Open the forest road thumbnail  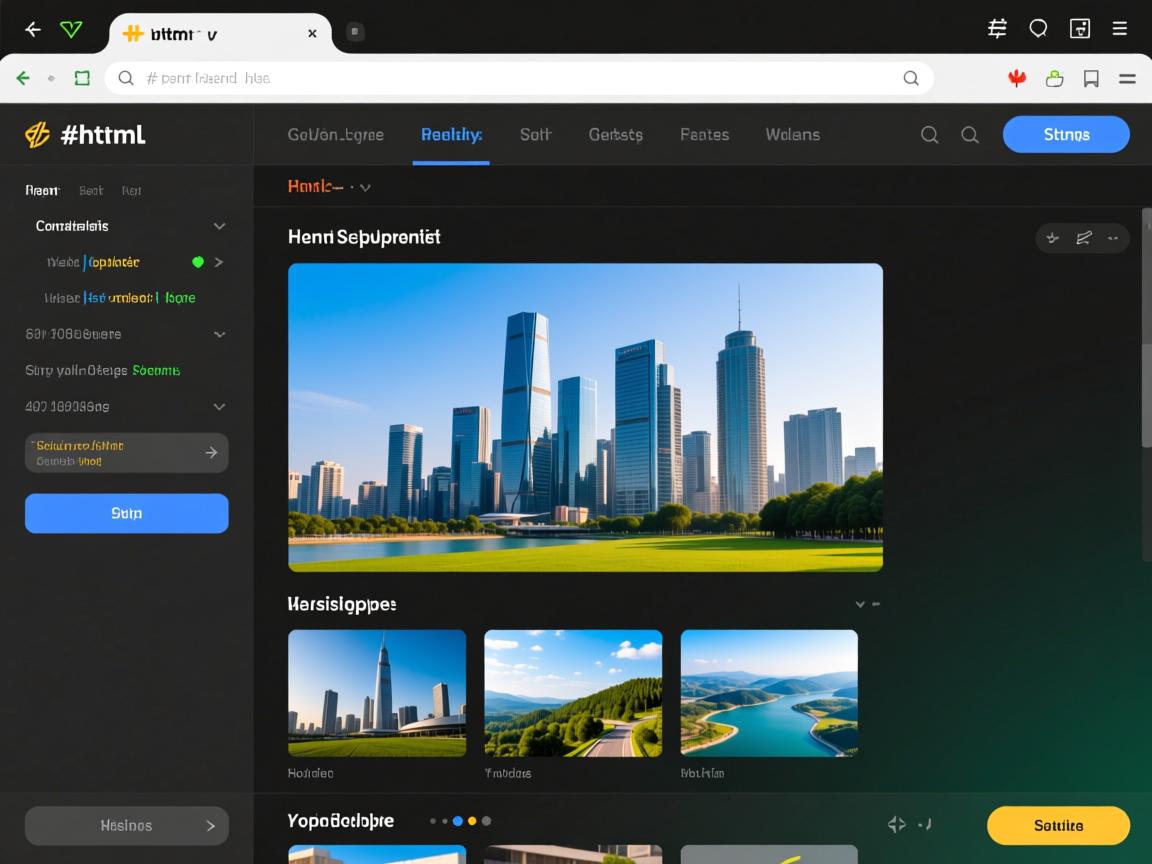tap(573, 693)
